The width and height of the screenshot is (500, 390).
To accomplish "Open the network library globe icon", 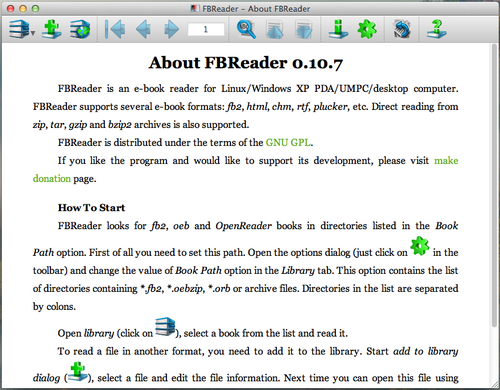I will coord(80,29).
